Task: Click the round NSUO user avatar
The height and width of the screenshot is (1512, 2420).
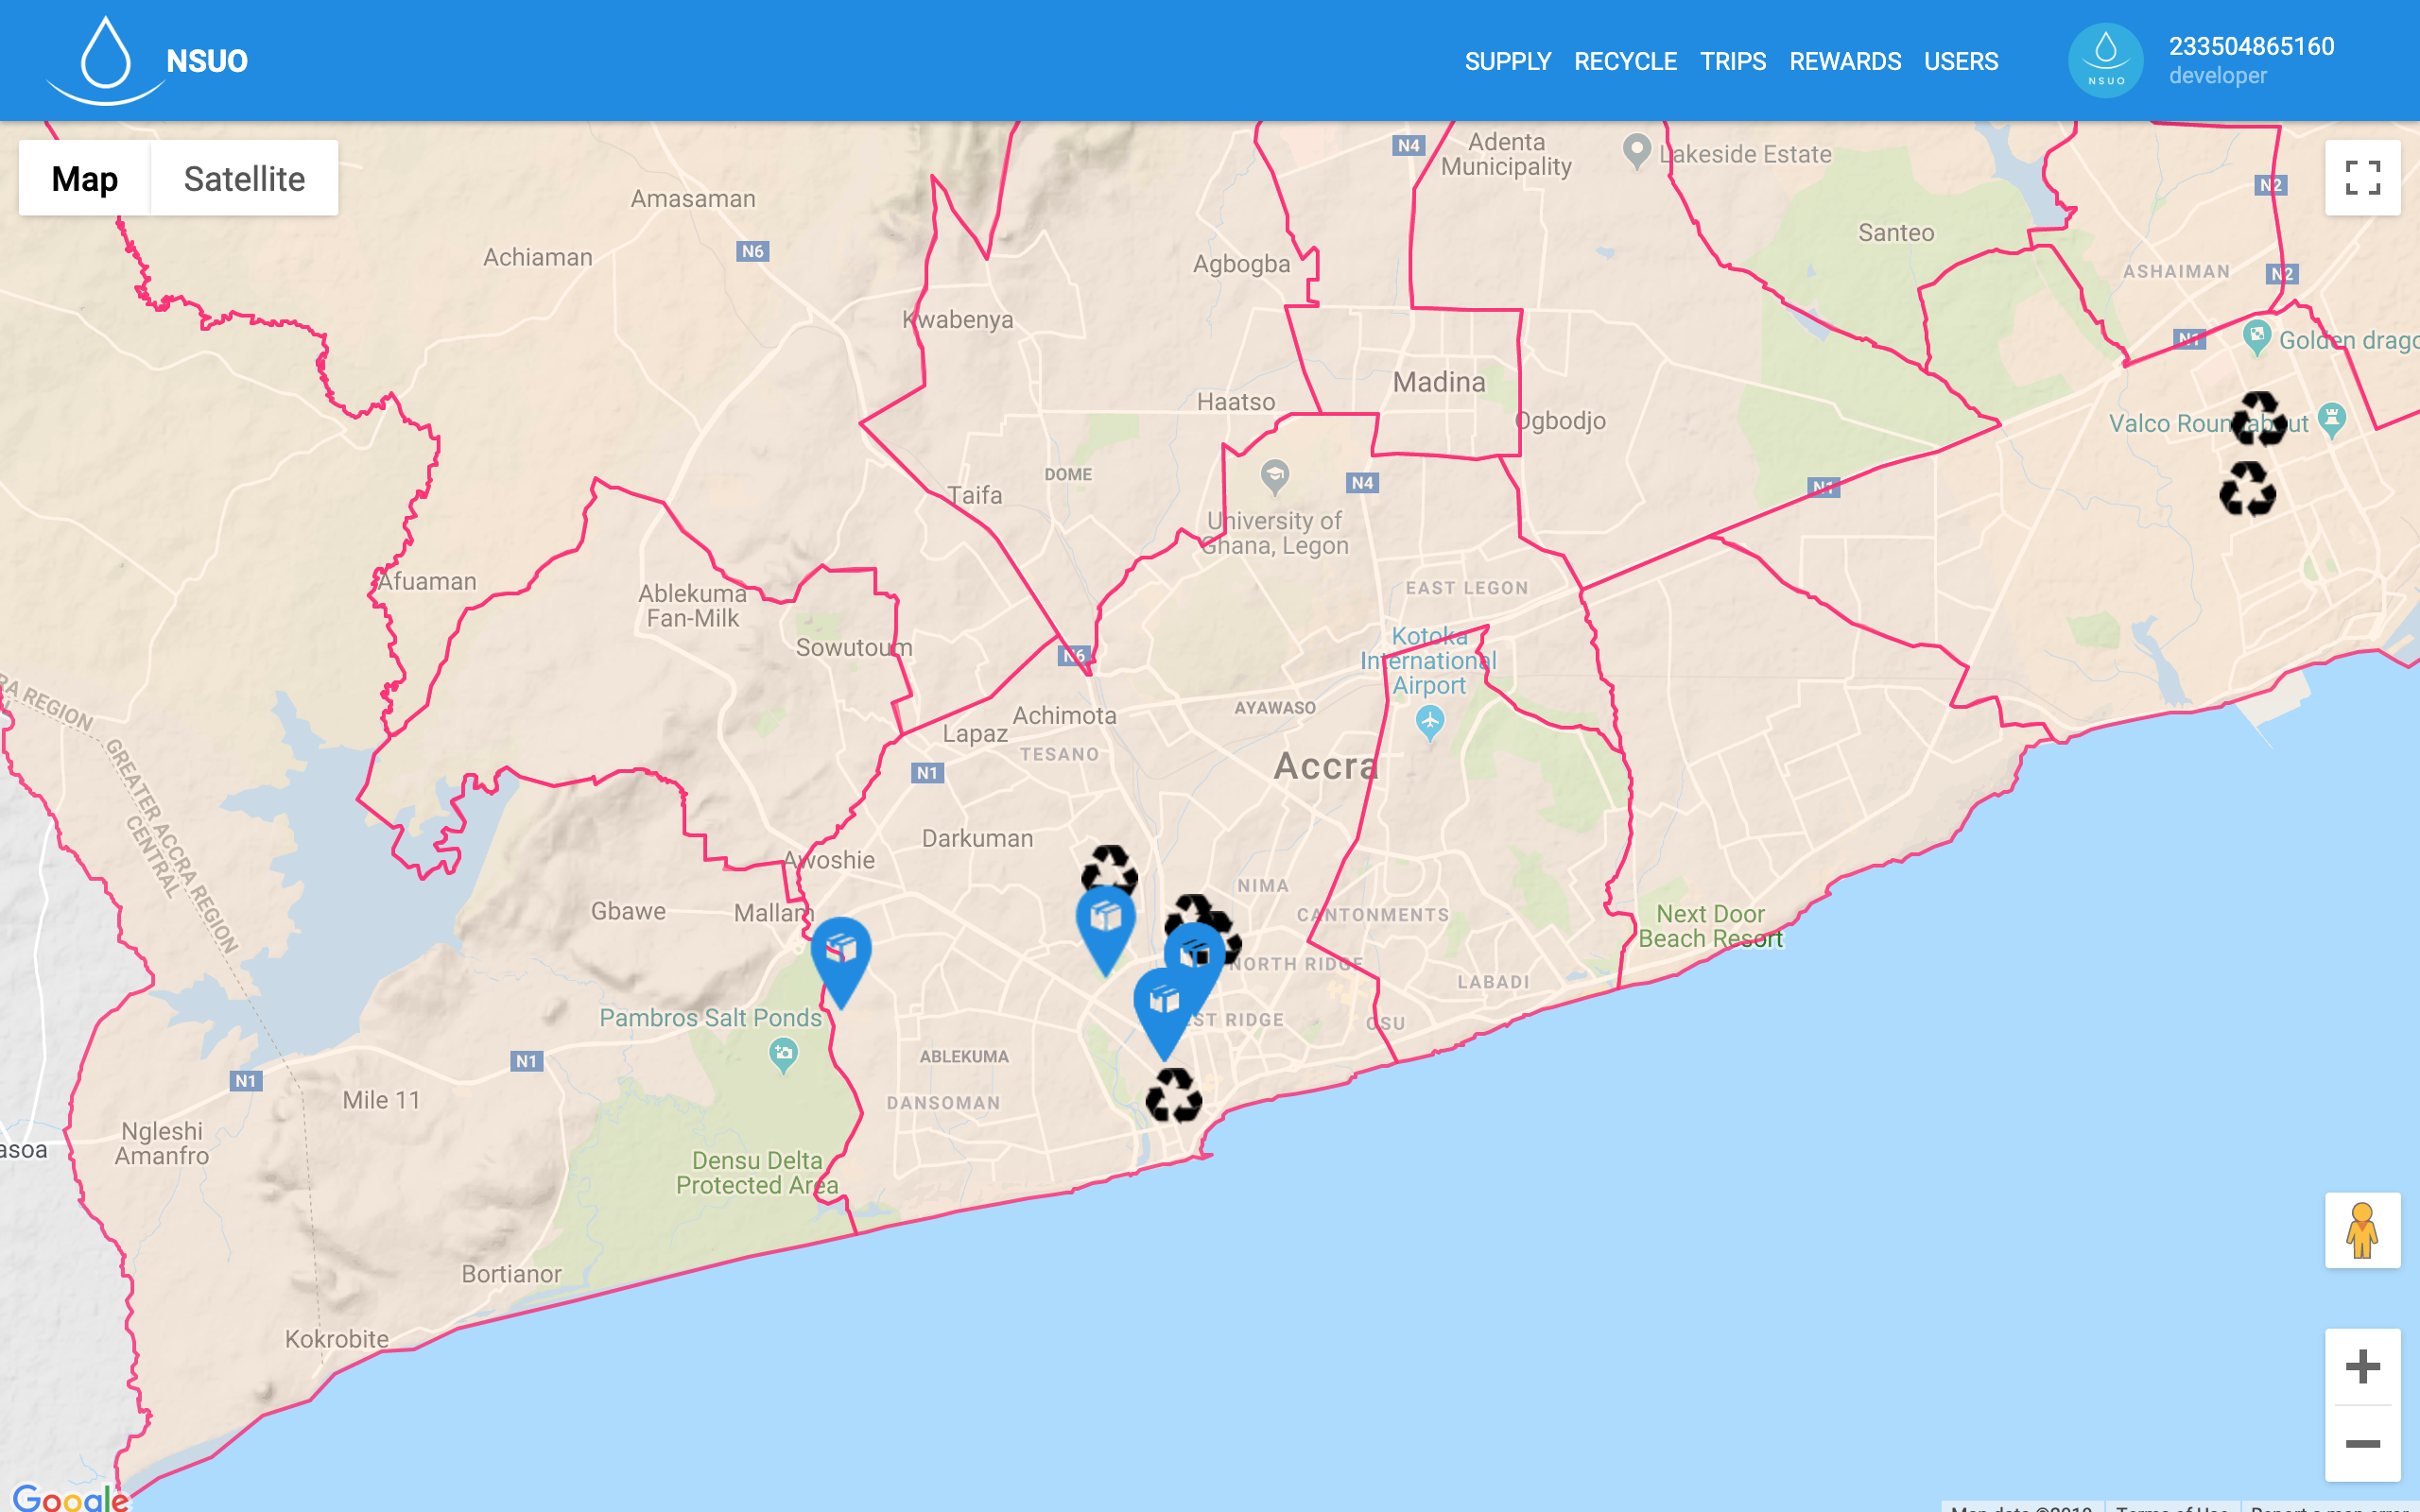Action: (2105, 60)
